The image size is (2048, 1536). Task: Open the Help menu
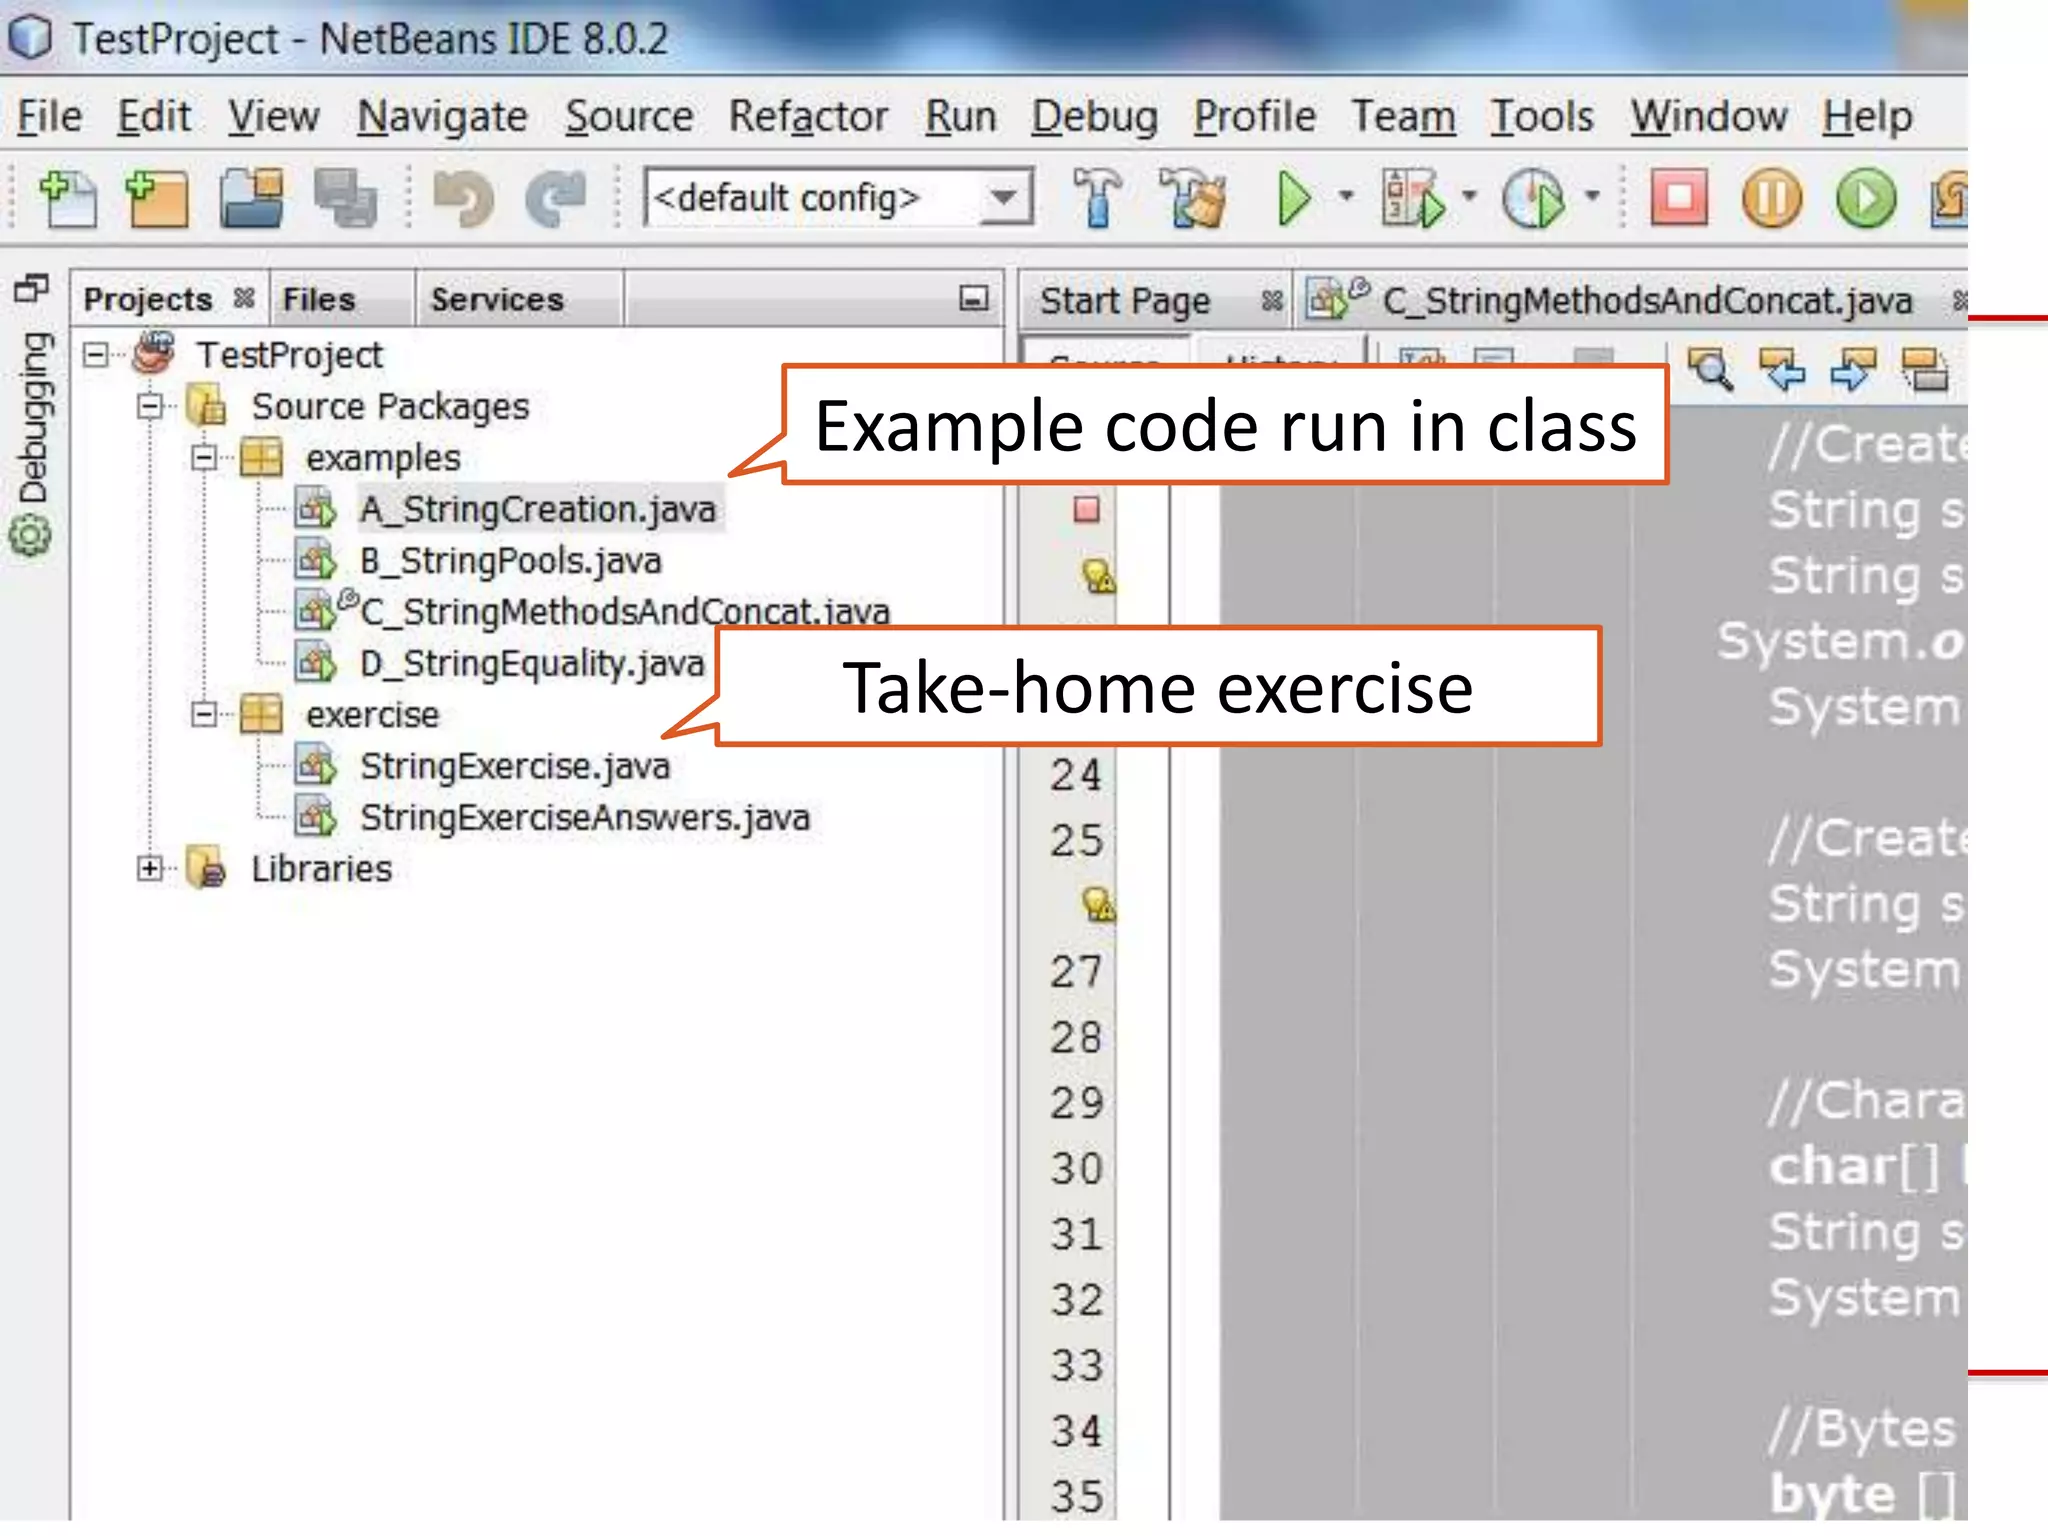point(1866,116)
